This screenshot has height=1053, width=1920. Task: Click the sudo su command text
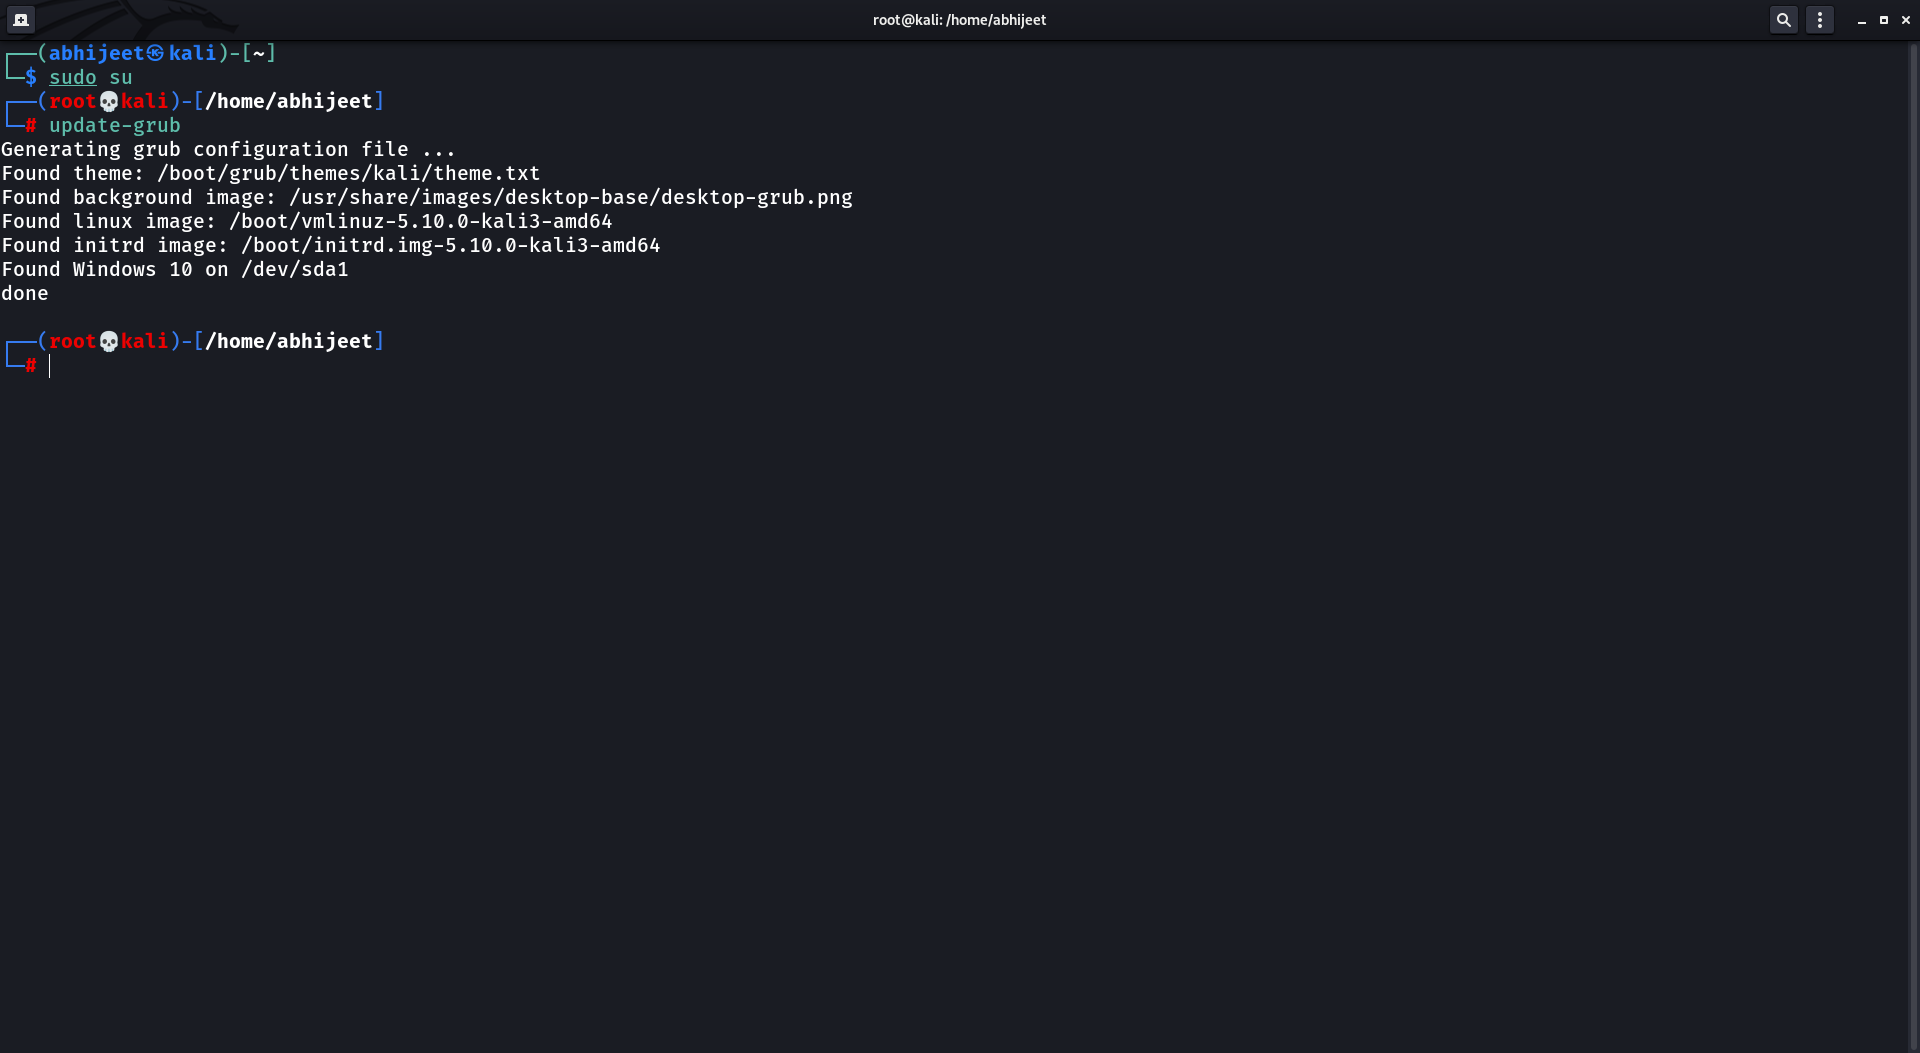coord(89,77)
